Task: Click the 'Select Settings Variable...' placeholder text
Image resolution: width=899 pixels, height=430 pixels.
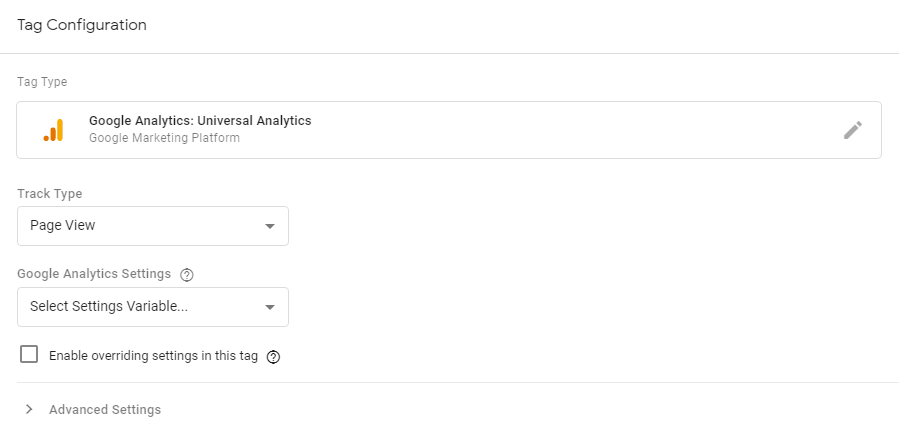Action: pos(109,307)
